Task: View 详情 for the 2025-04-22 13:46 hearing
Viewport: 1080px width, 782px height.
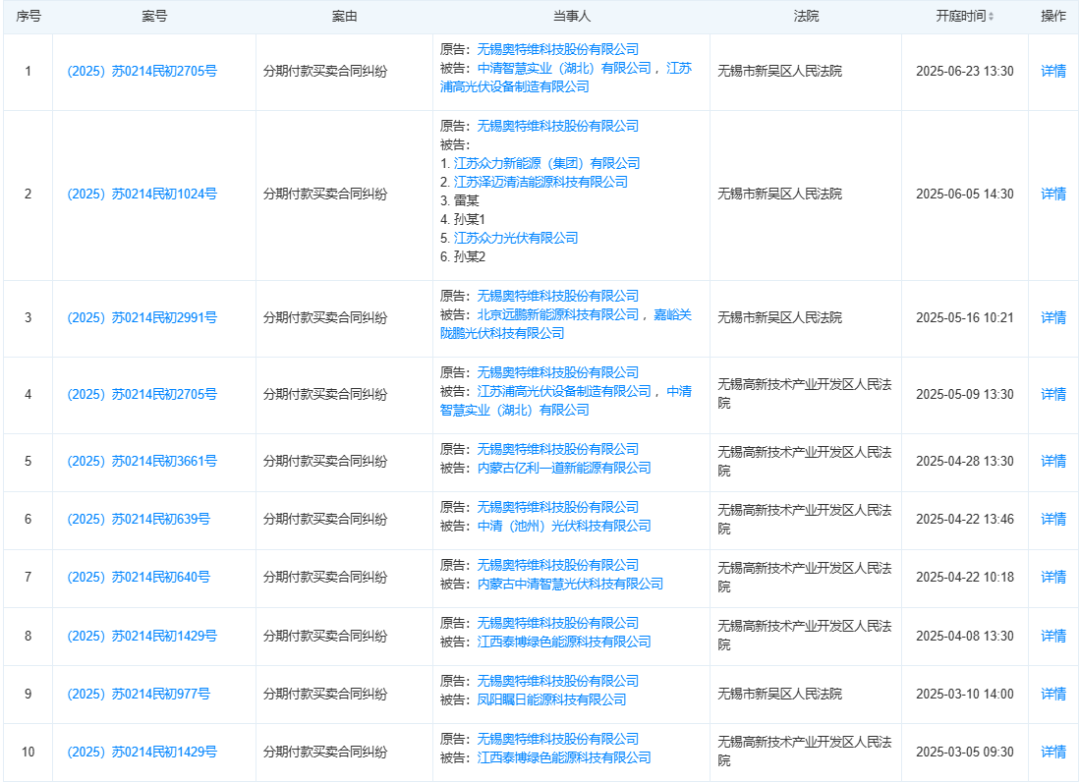Action: [x=1053, y=519]
